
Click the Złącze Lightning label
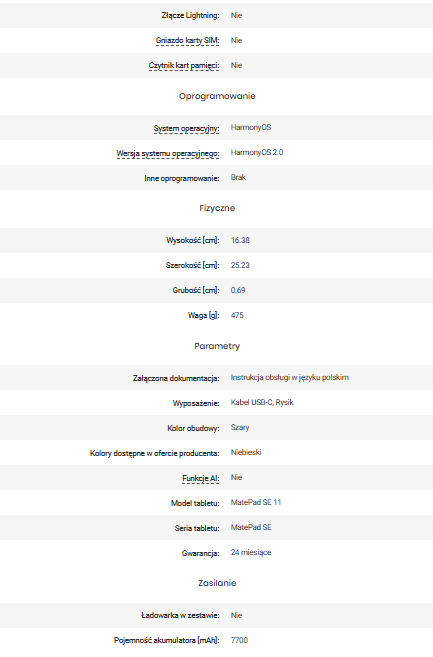point(190,16)
